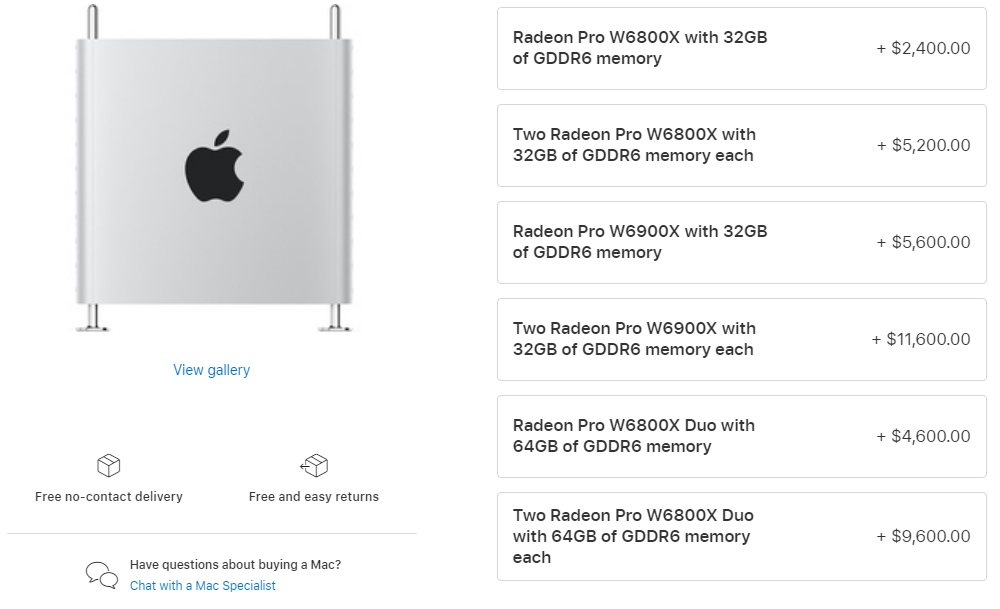This screenshot has height=609, width=1000.
Task: Click the + $11,600.00 price
Action: 921,339
